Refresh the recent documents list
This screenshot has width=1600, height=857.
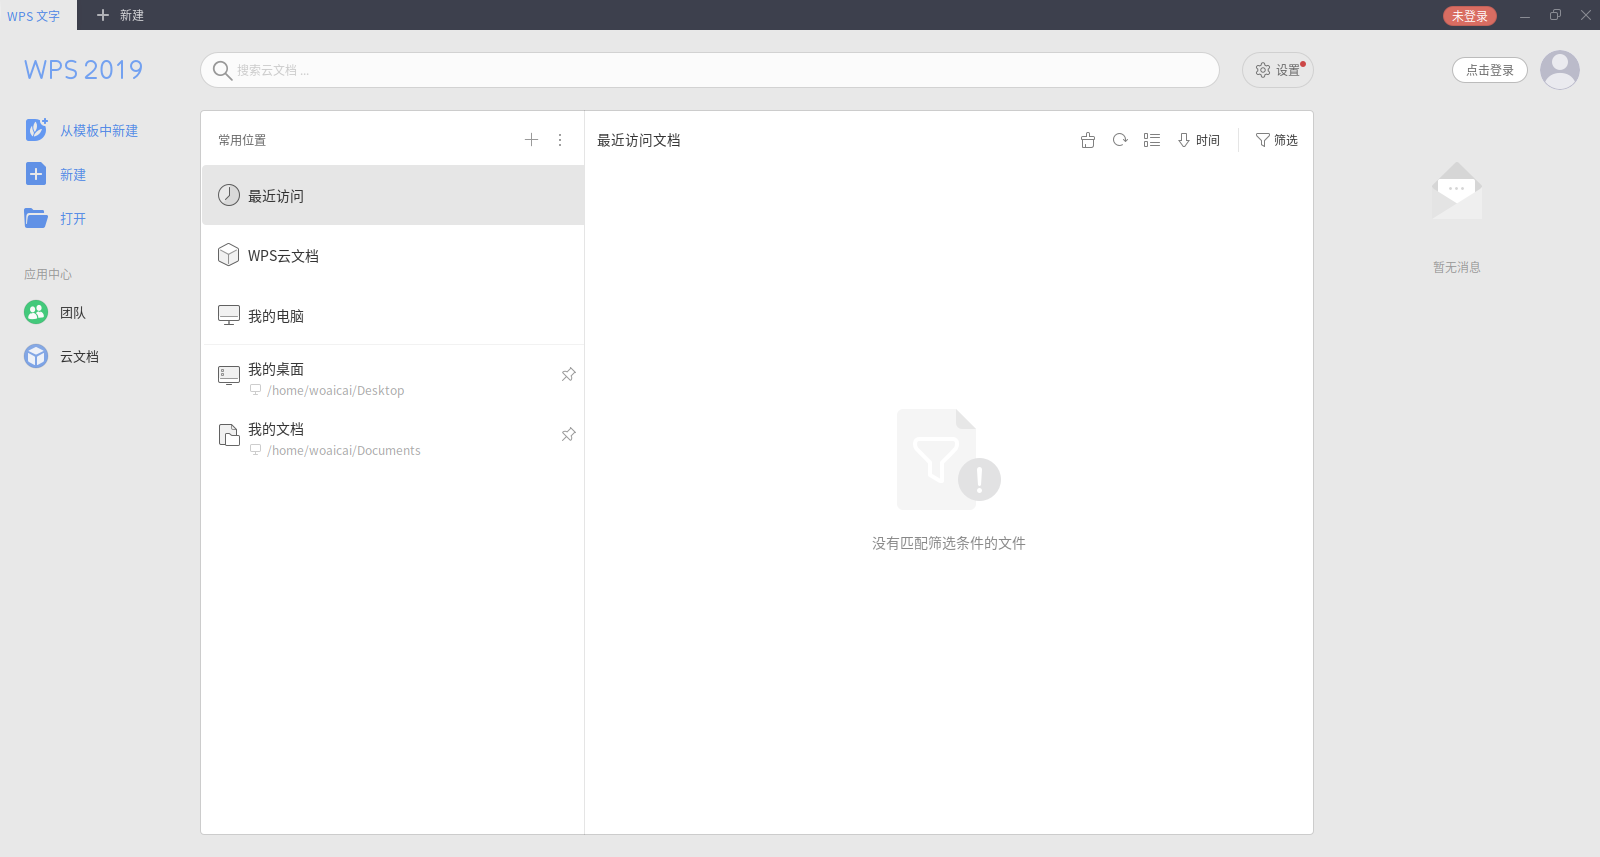(x=1120, y=140)
